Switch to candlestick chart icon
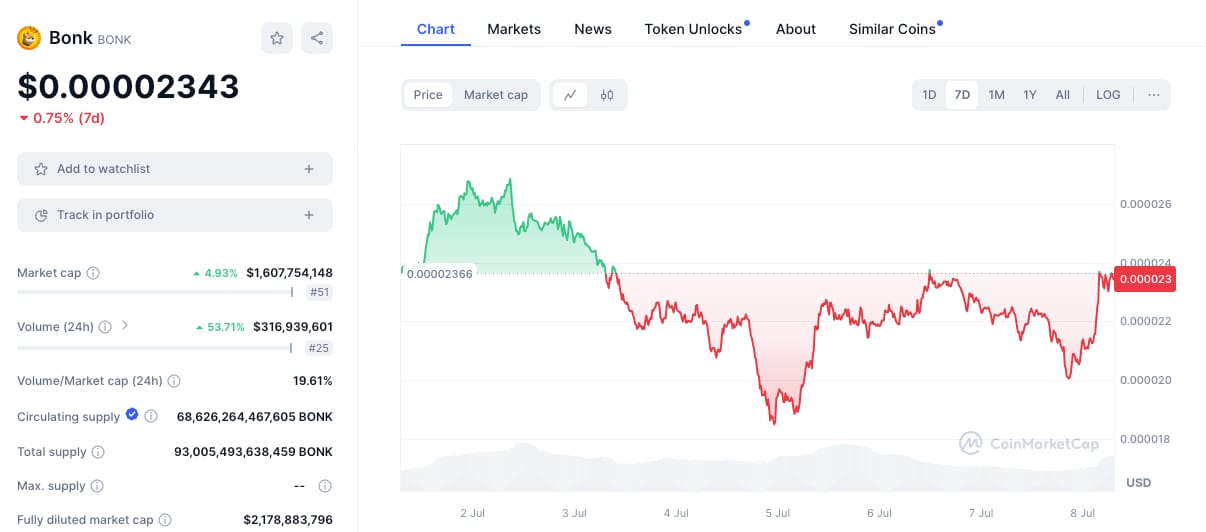This screenshot has height=532, width=1206. point(607,95)
